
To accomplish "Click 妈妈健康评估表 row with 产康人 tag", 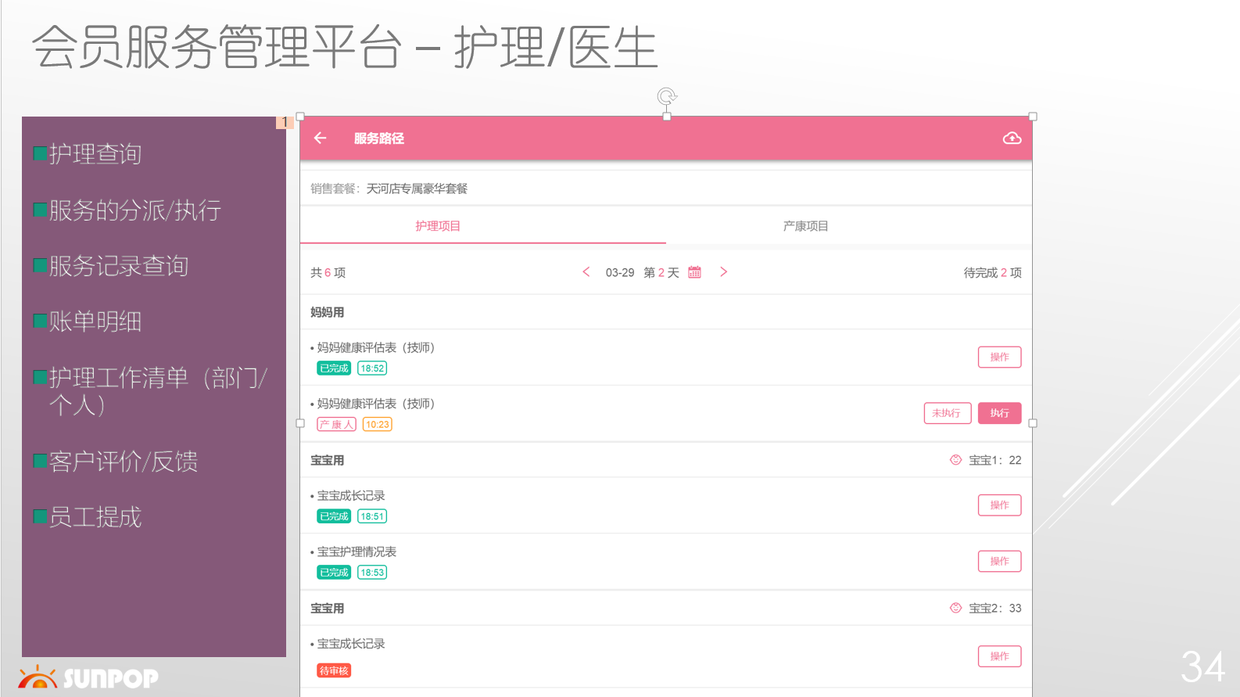I will click(665, 413).
